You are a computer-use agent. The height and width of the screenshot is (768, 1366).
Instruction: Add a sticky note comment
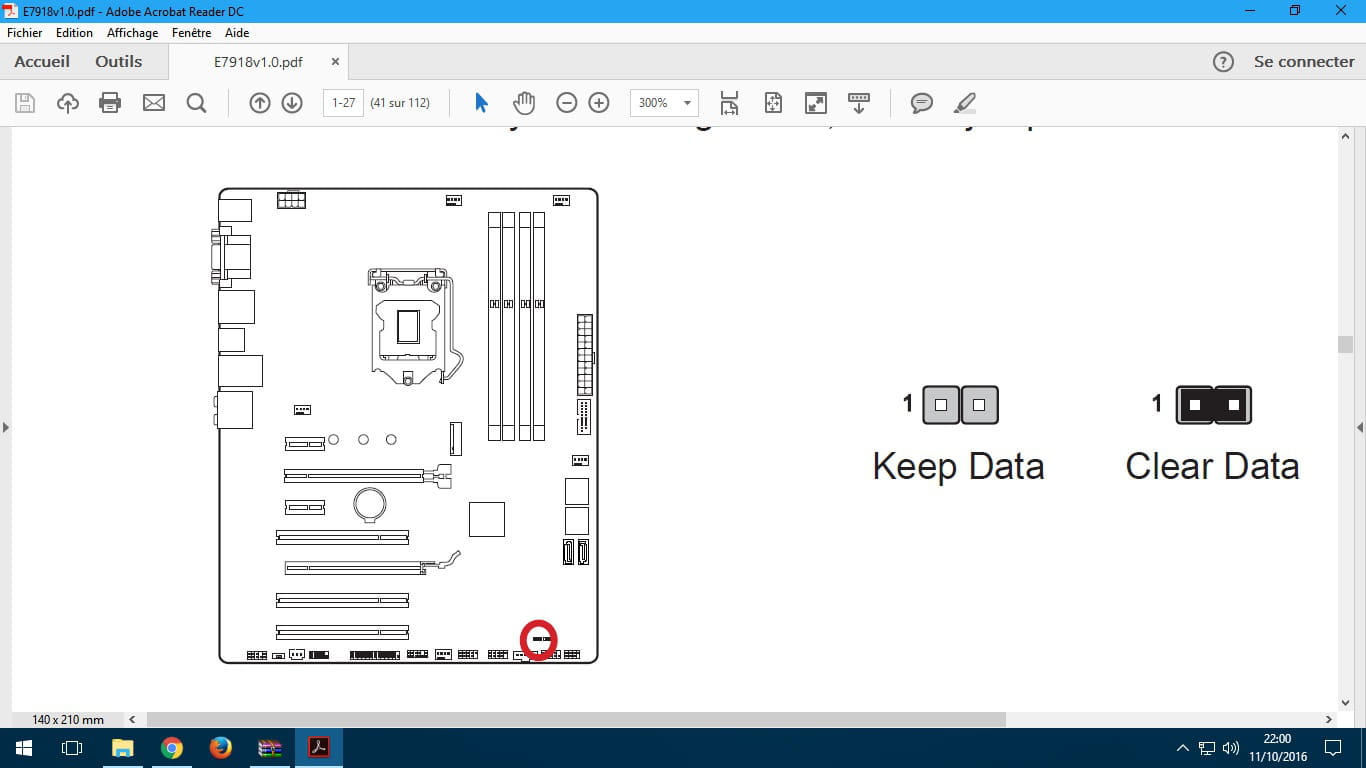point(921,103)
